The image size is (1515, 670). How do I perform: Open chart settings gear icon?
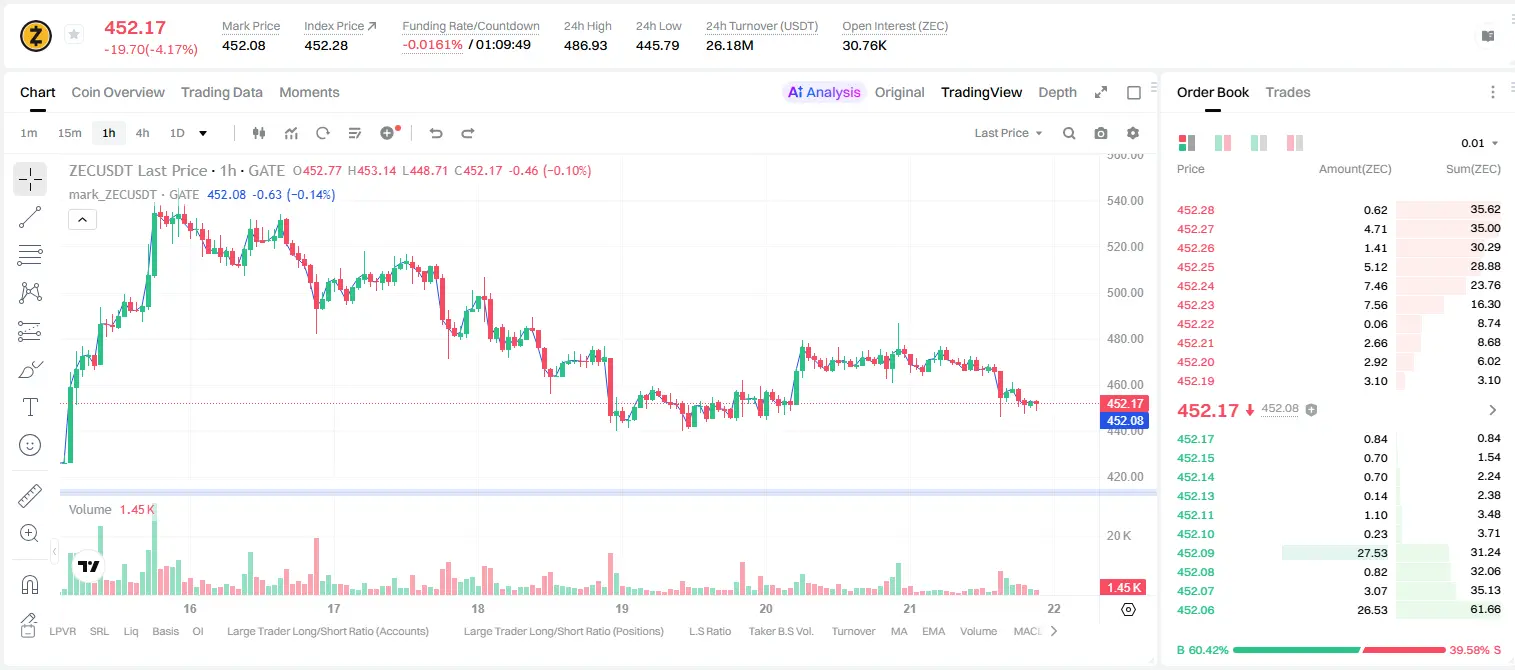click(x=1133, y=133)
